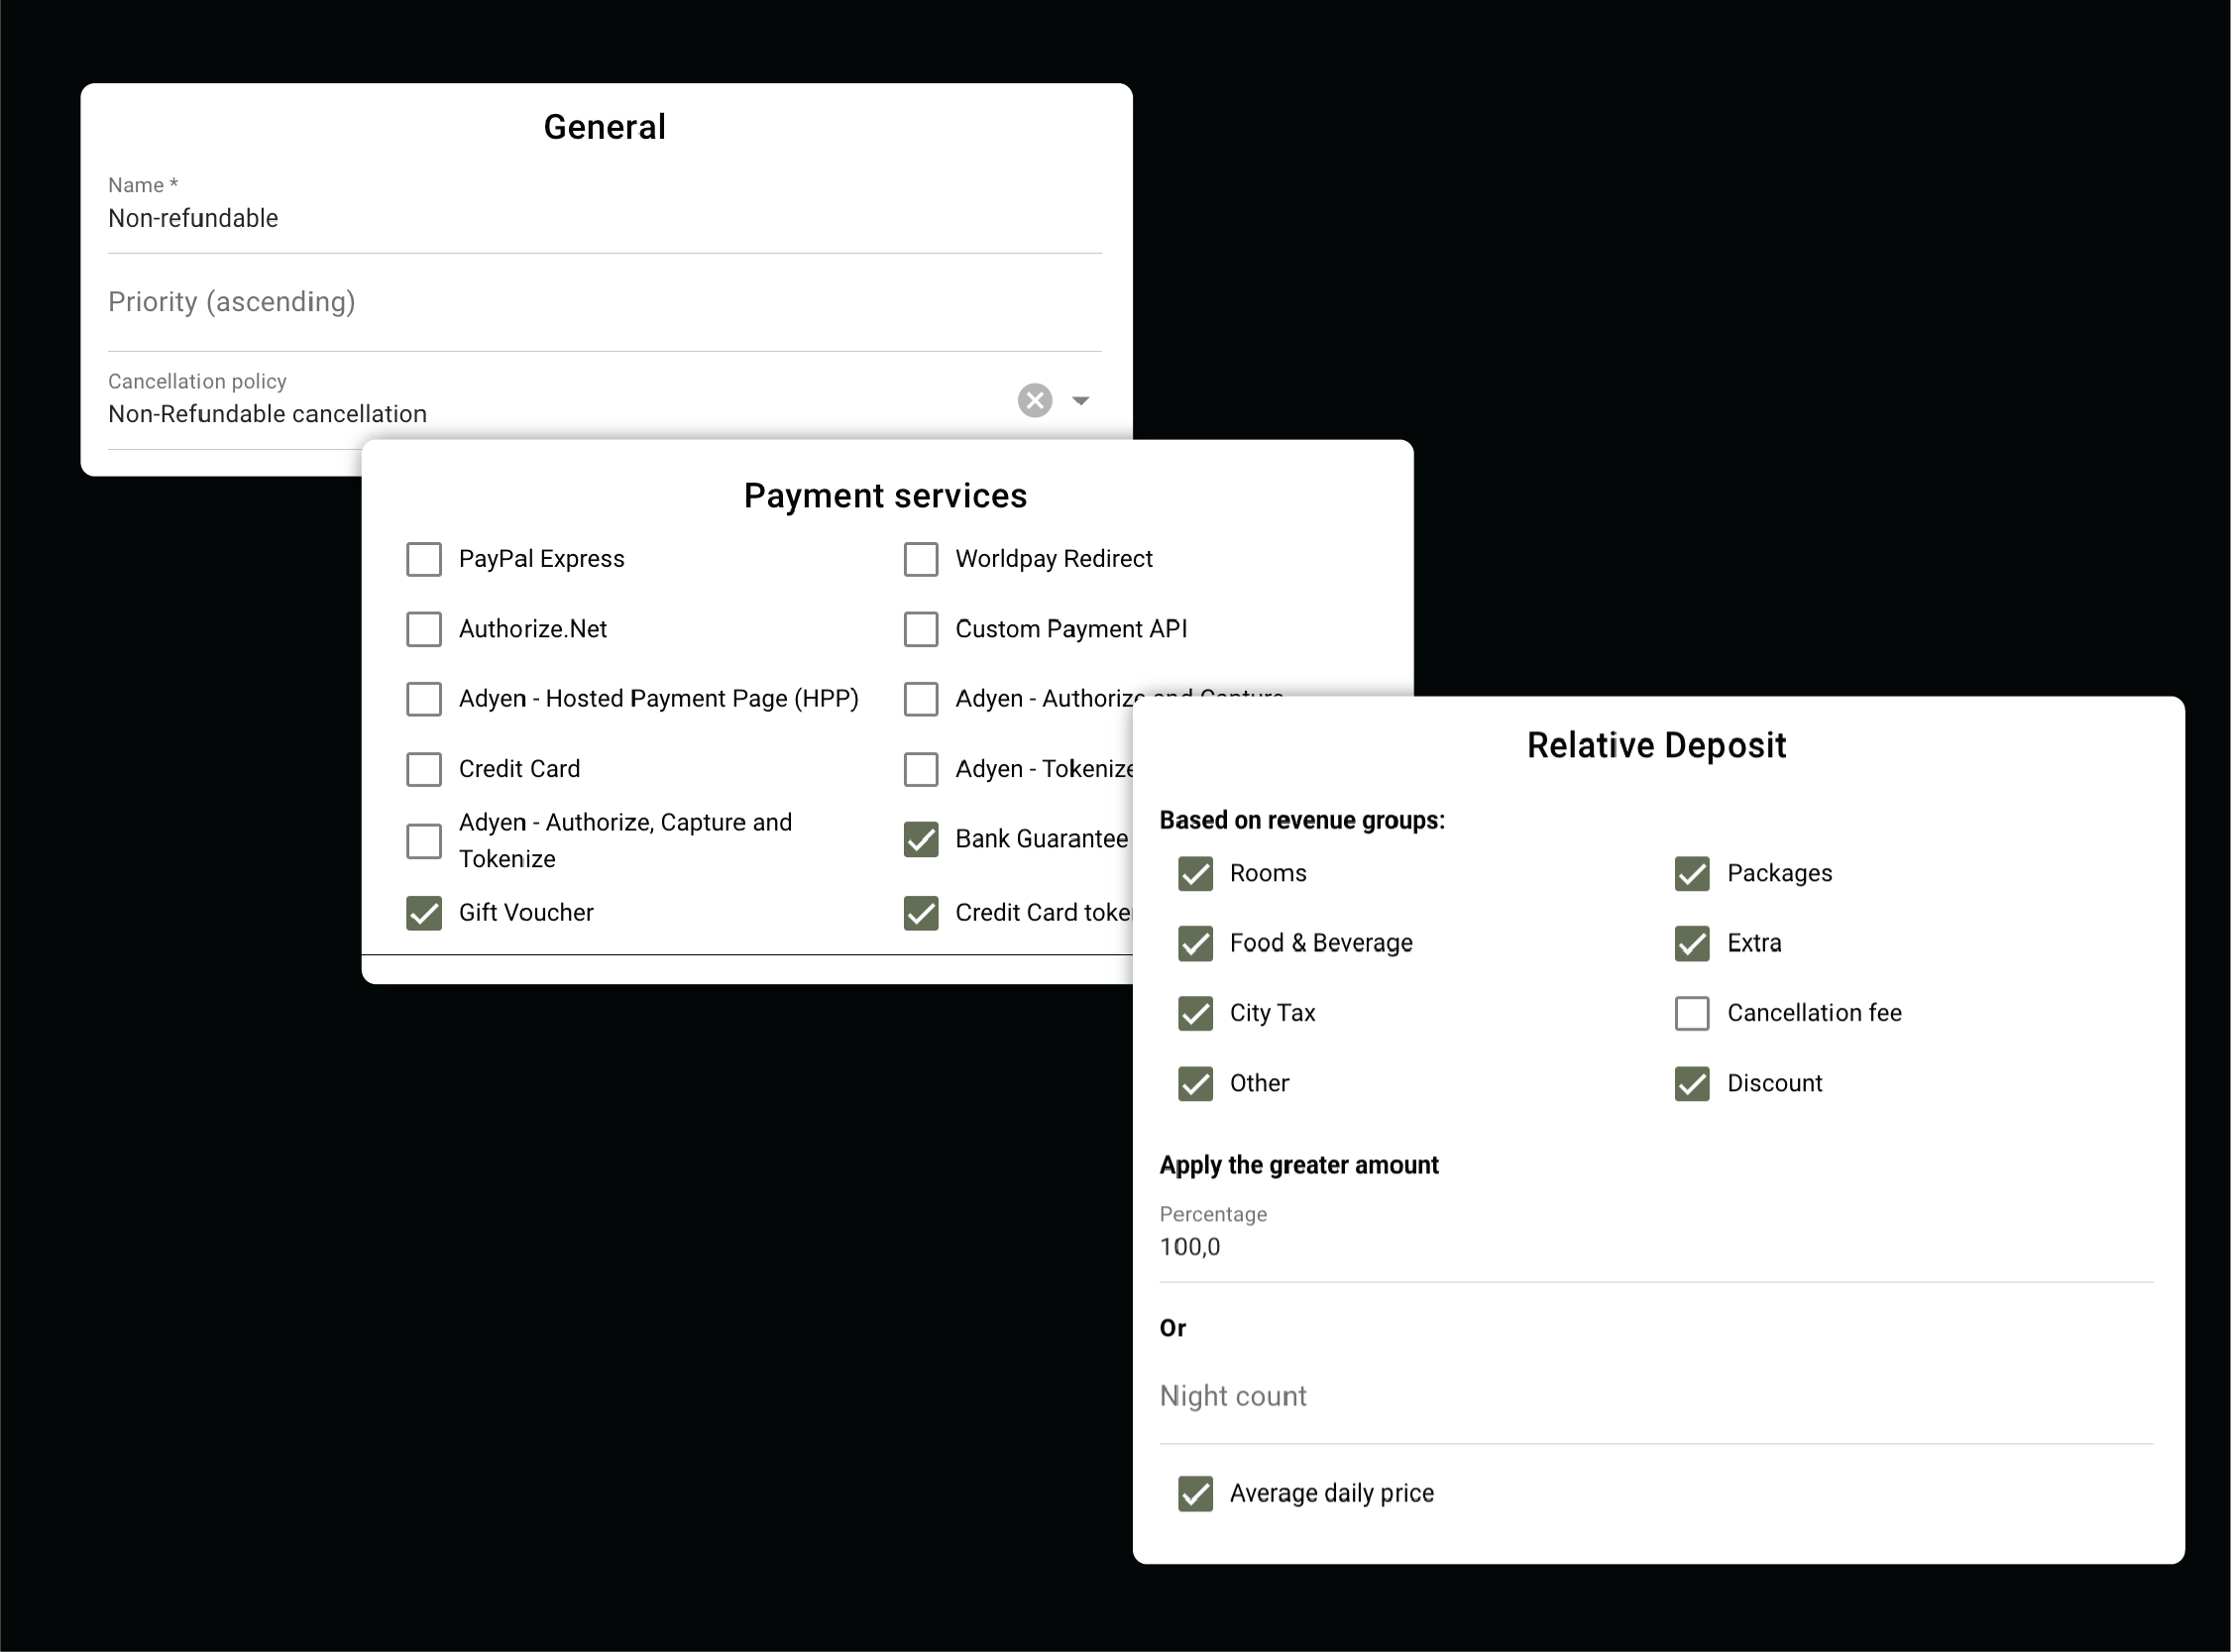This screenshot has height=1652, width=2232.
Task: Disable the Average daily price checkbox
Action: 1195,1493
